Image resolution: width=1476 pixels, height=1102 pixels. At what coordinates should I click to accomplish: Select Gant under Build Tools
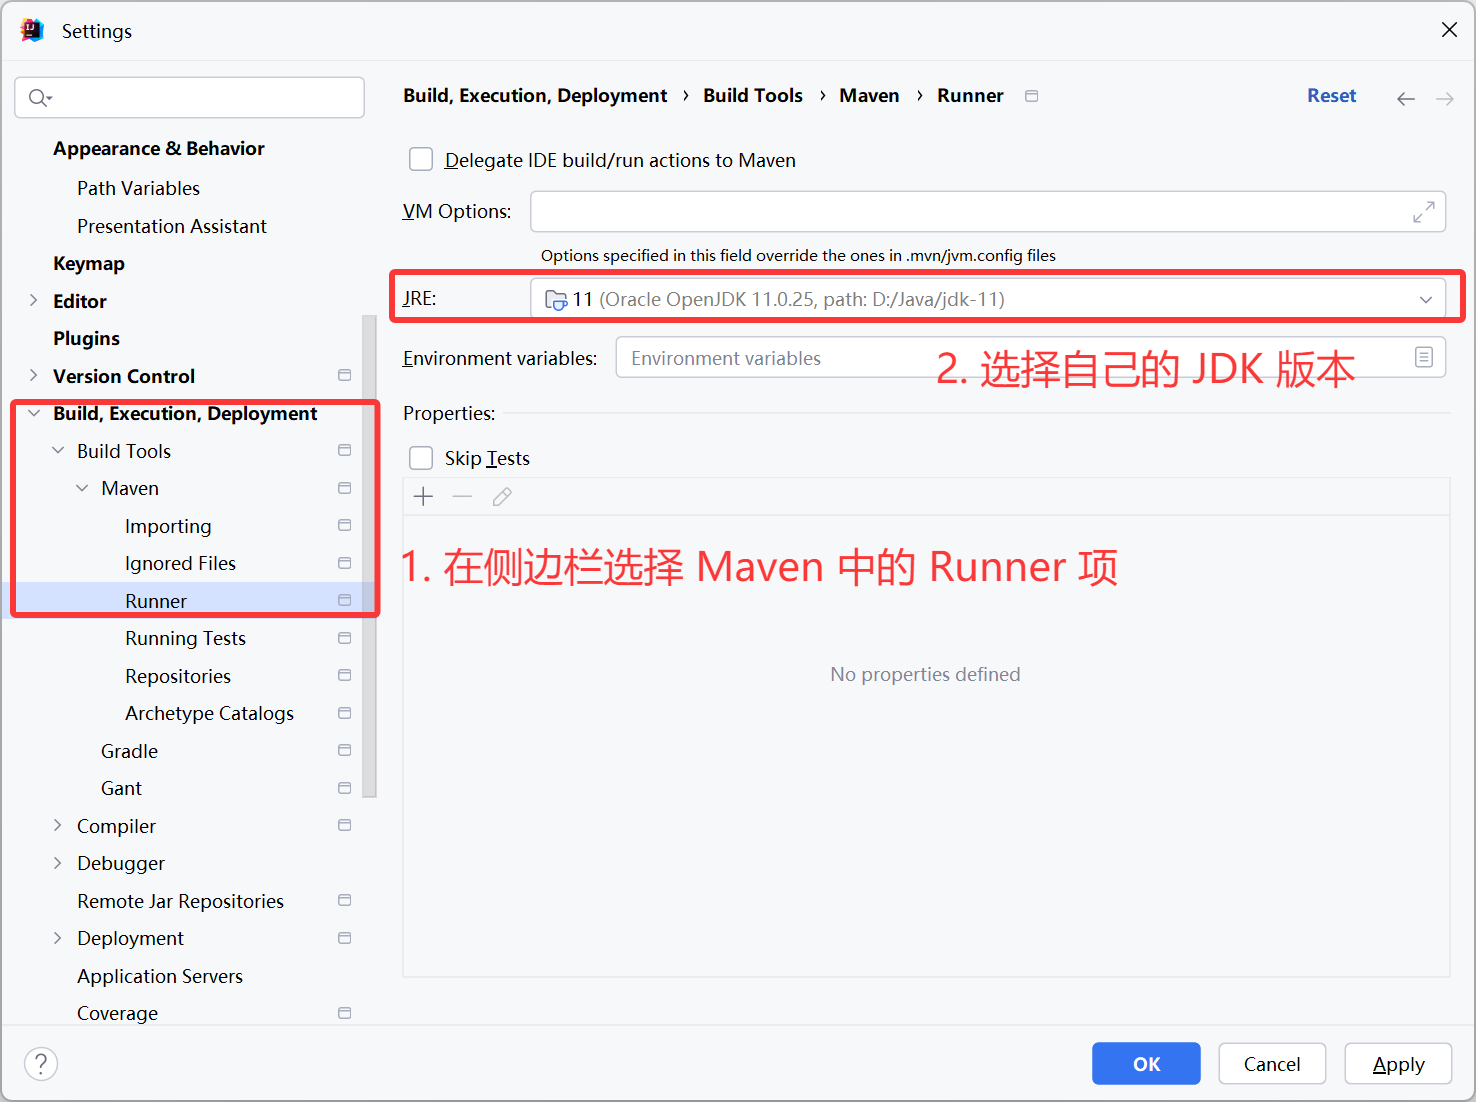coord(121,788)
